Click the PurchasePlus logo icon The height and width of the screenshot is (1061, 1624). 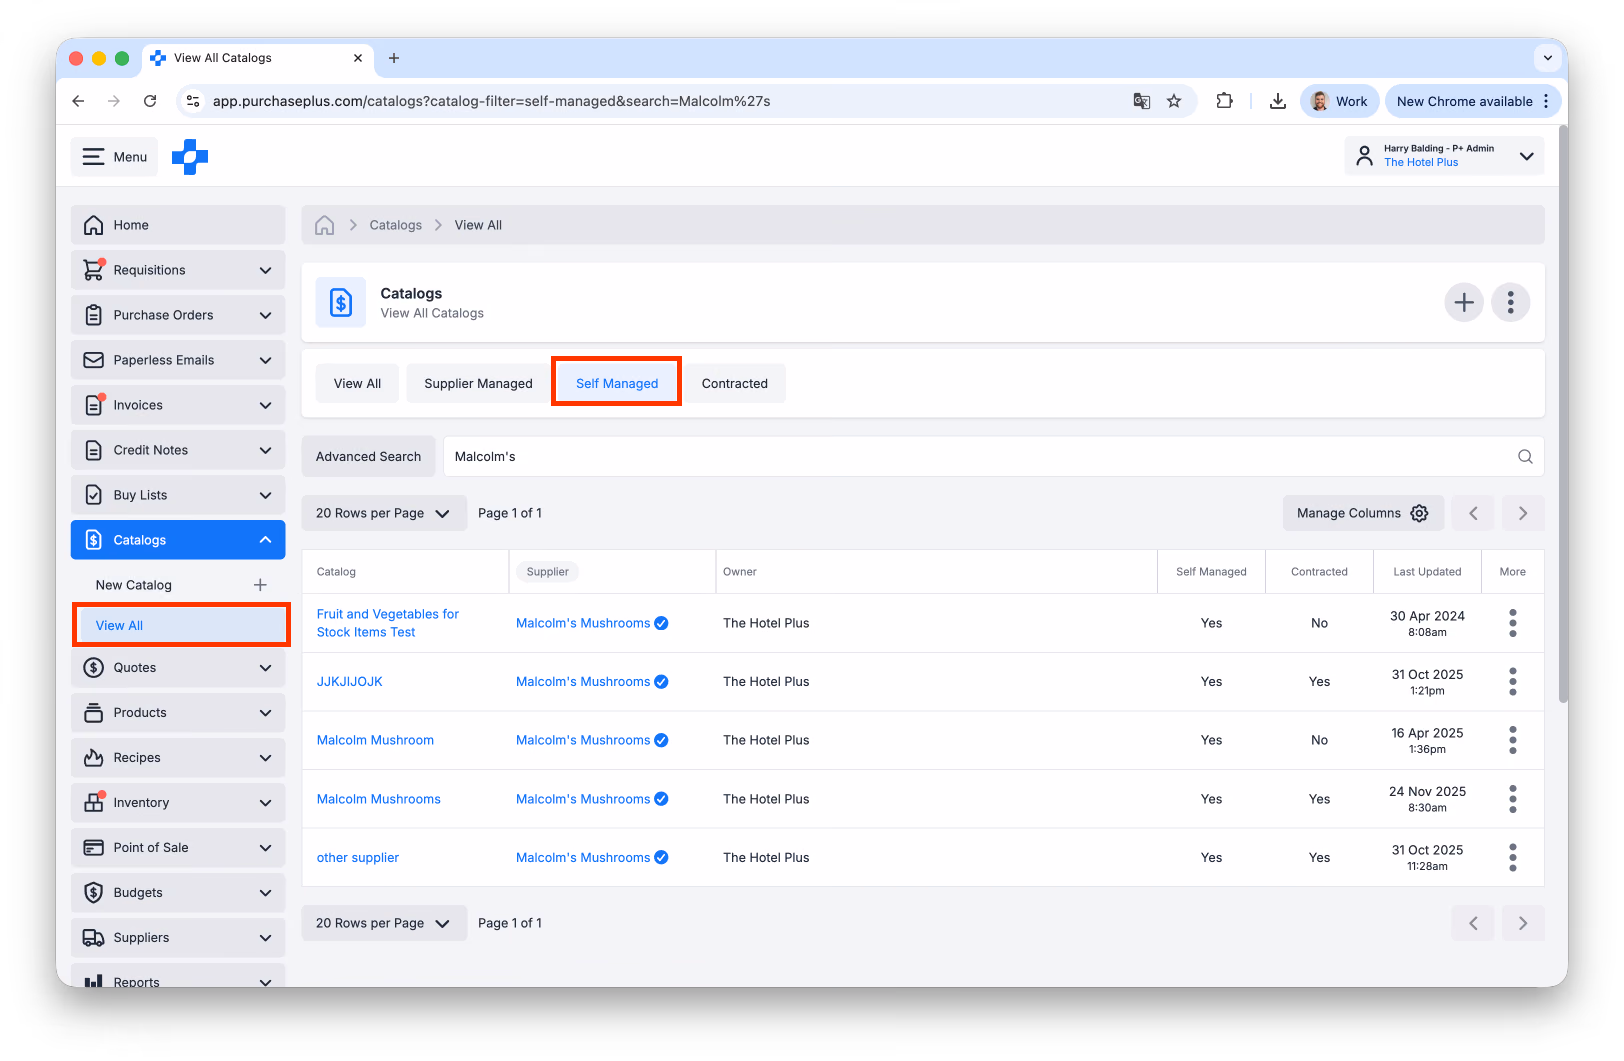(x=190, y=157)
